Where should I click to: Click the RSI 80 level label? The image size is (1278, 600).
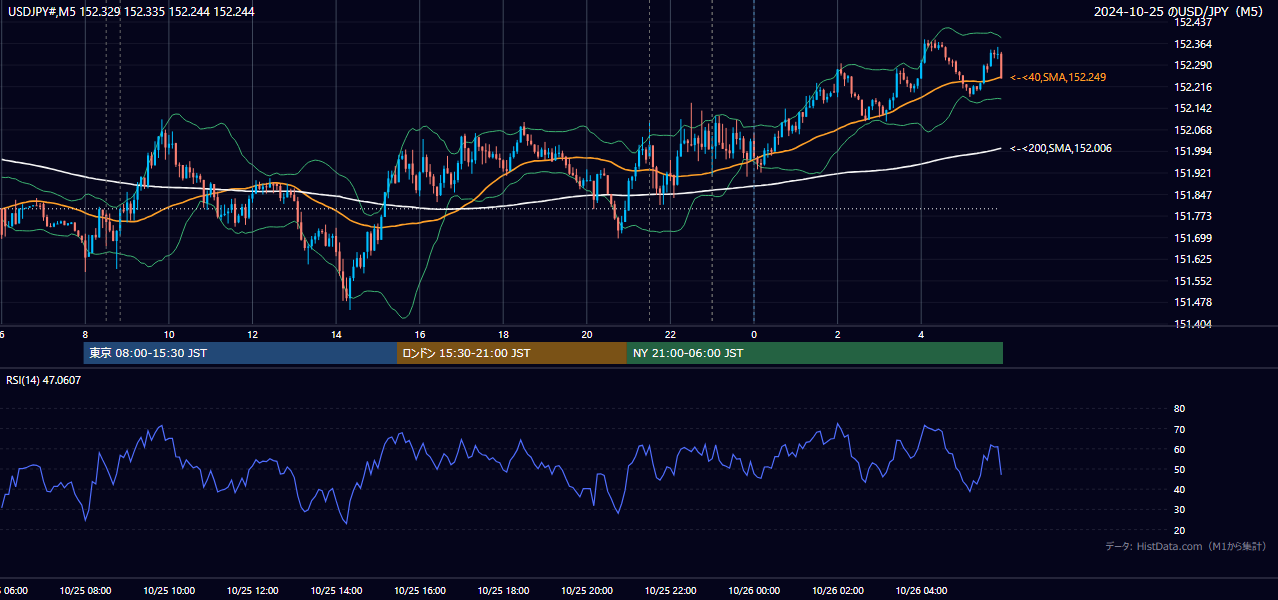point(1179,409)
